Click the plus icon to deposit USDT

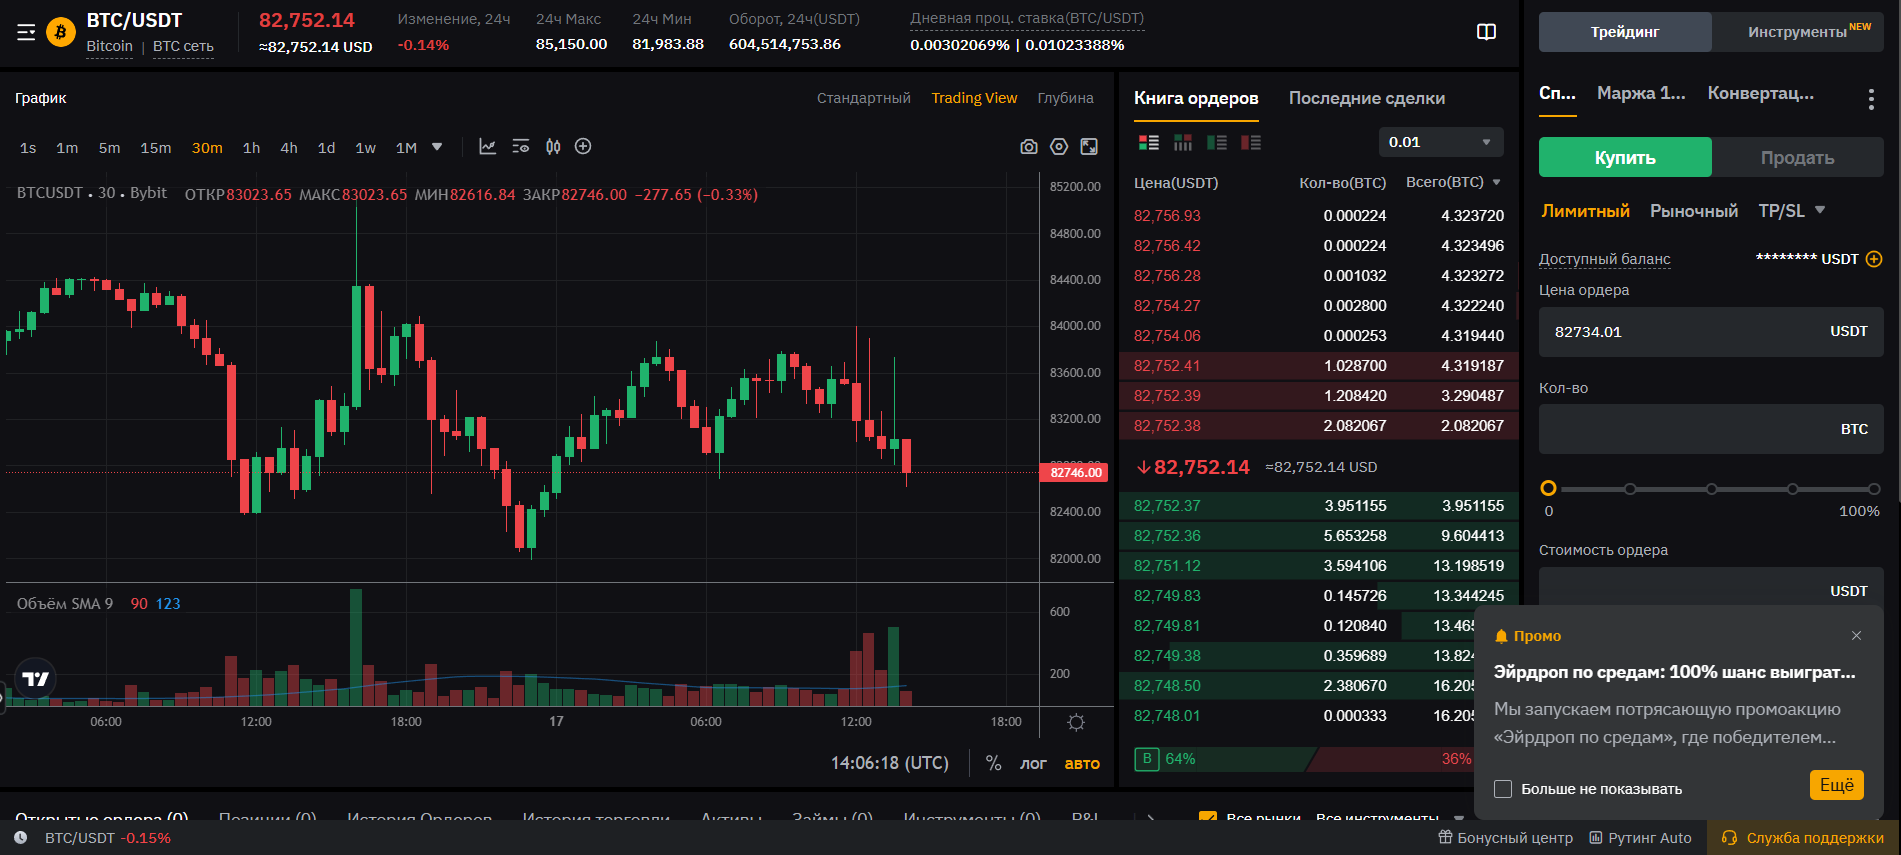(1874, 259)
